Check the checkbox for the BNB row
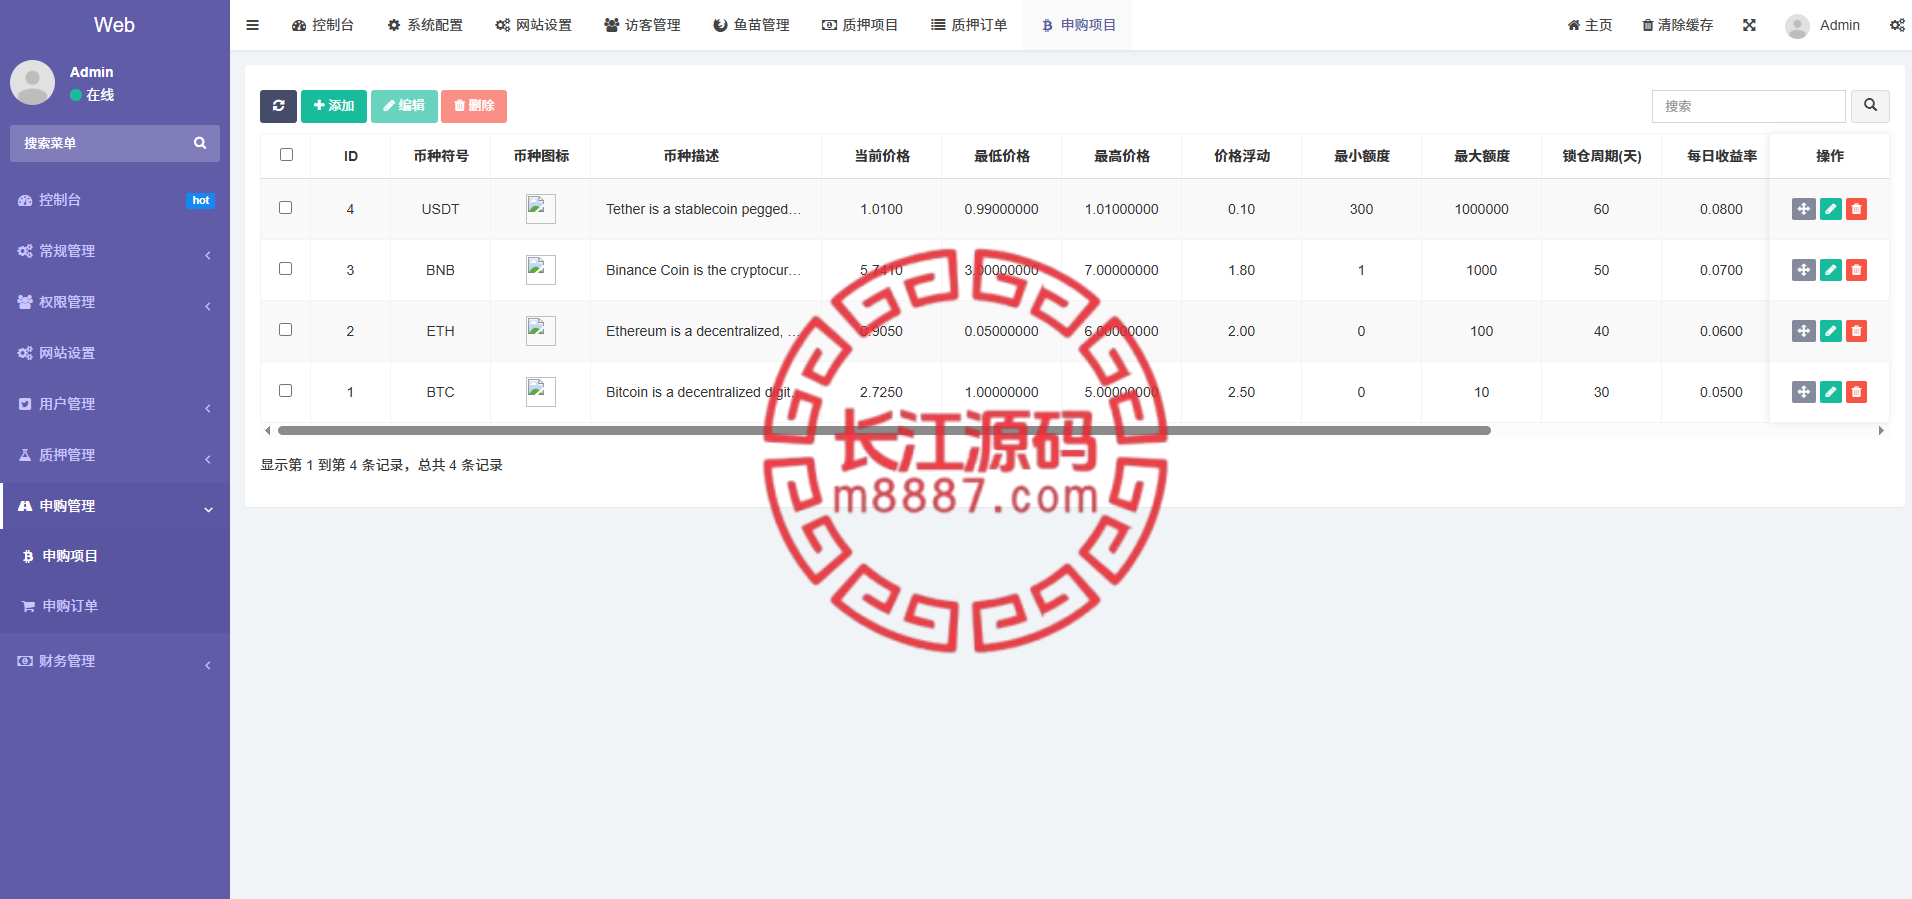This screenshot has width=1912, height=899. 285,269
